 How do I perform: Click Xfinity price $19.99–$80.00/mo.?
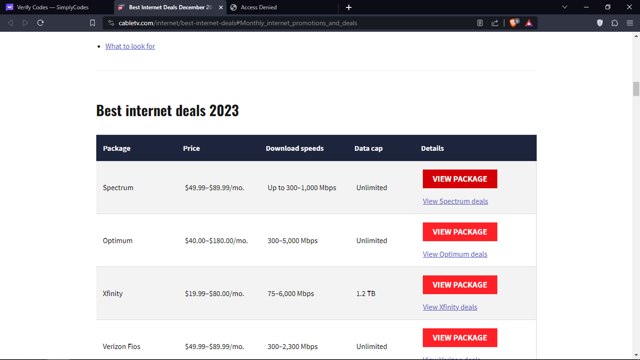click(x=214, y=293)
